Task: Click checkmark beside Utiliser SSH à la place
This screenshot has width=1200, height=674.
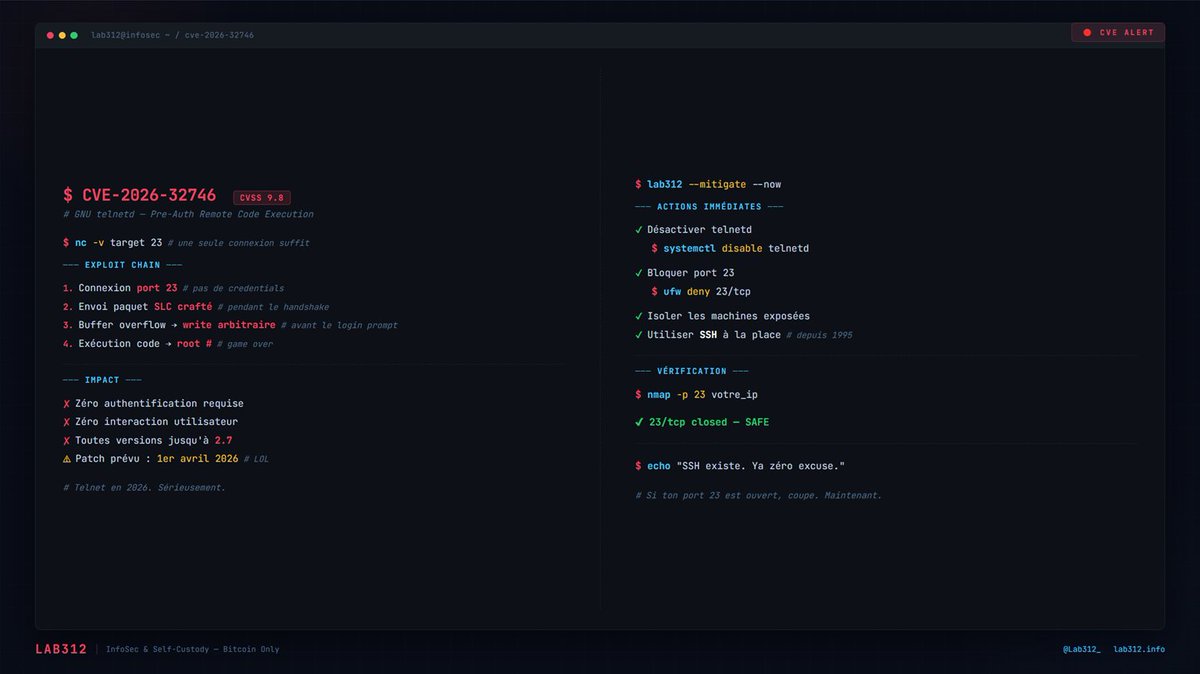Action: pyautogui.click(x=639, y=335)
